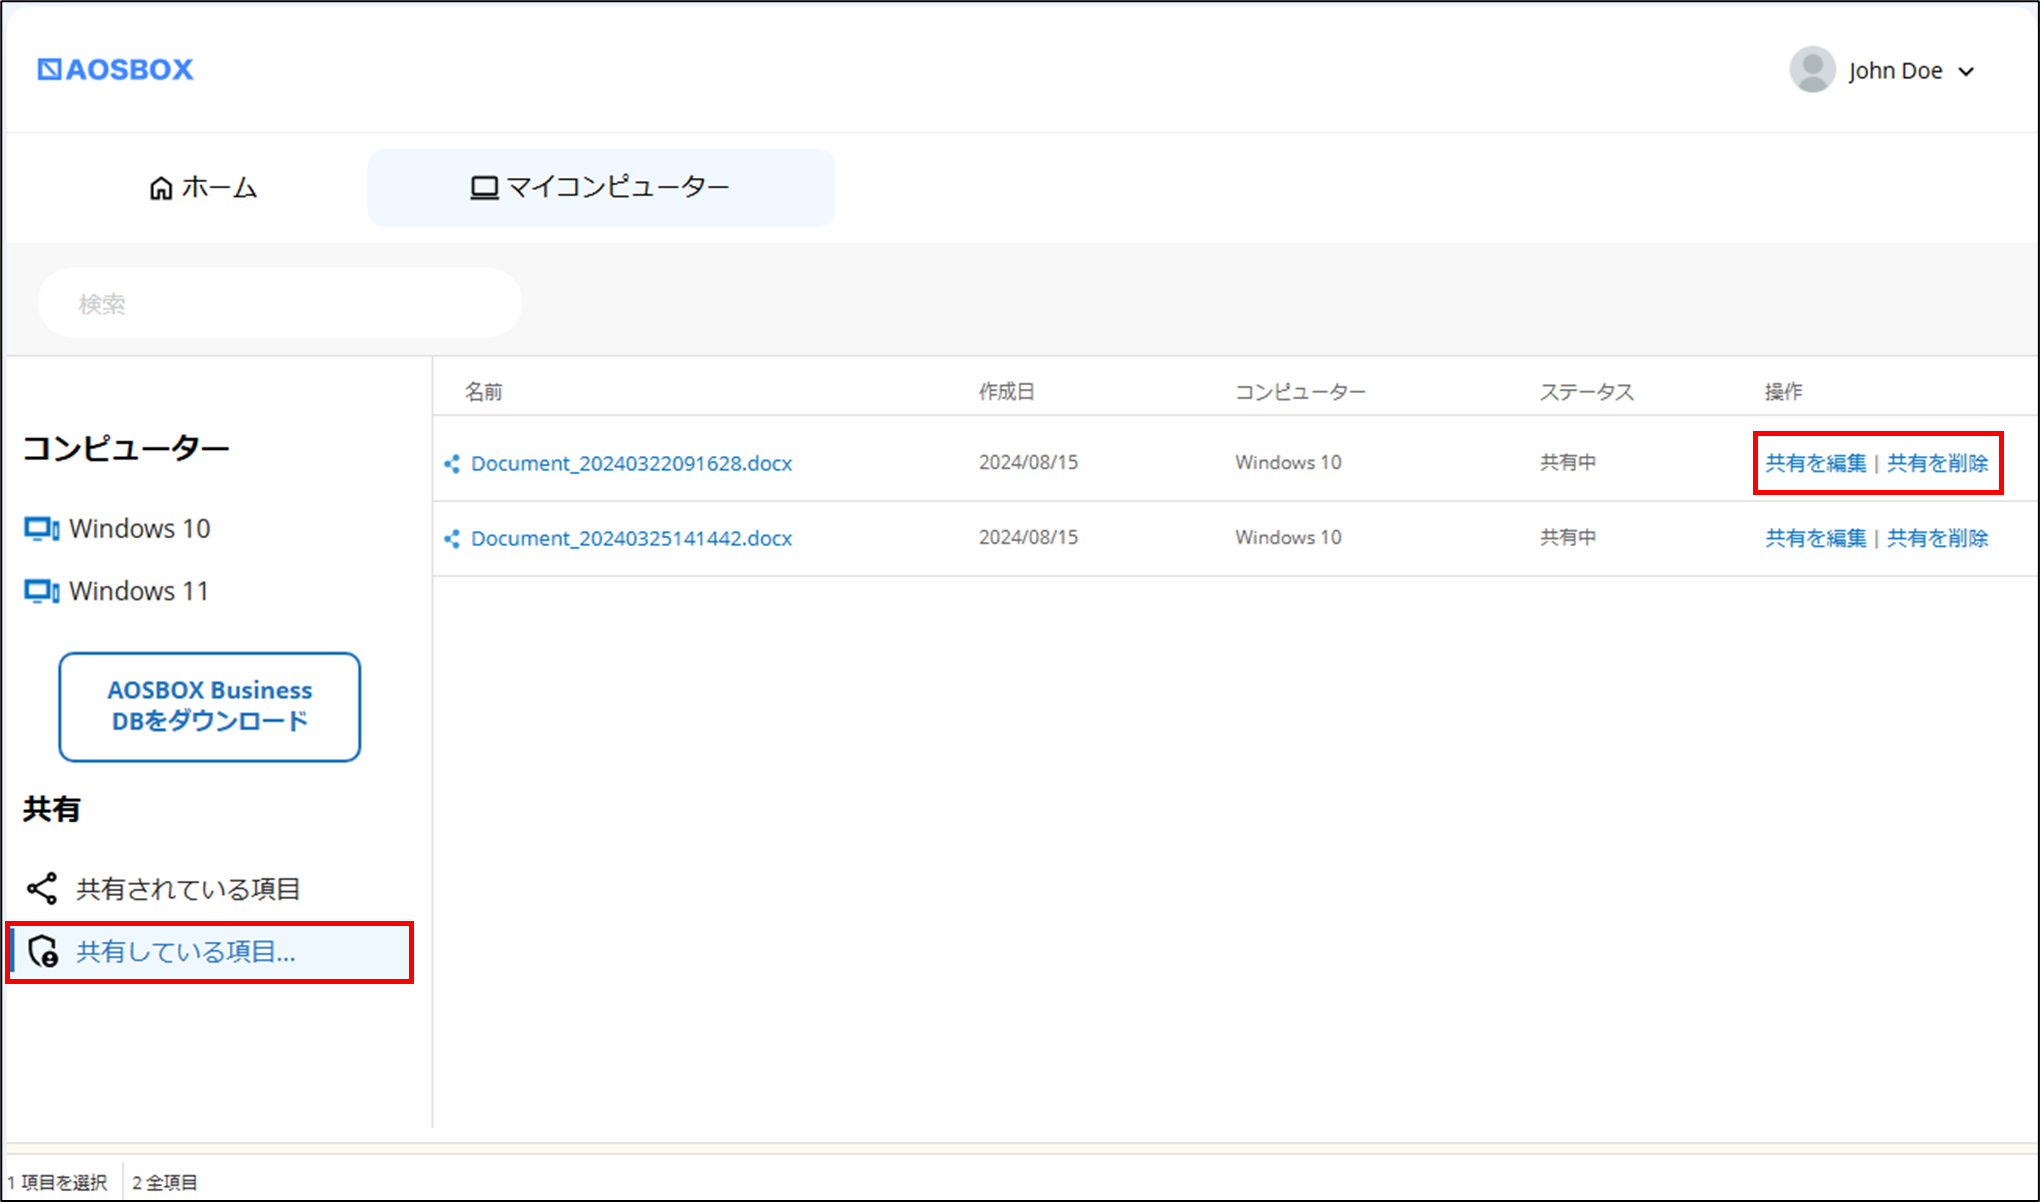Image resolution: width=2040 pixels, height=1202 pixels.
Task: Click the 2024/08/15 date in first row
Action: [x=1028, y=462]
